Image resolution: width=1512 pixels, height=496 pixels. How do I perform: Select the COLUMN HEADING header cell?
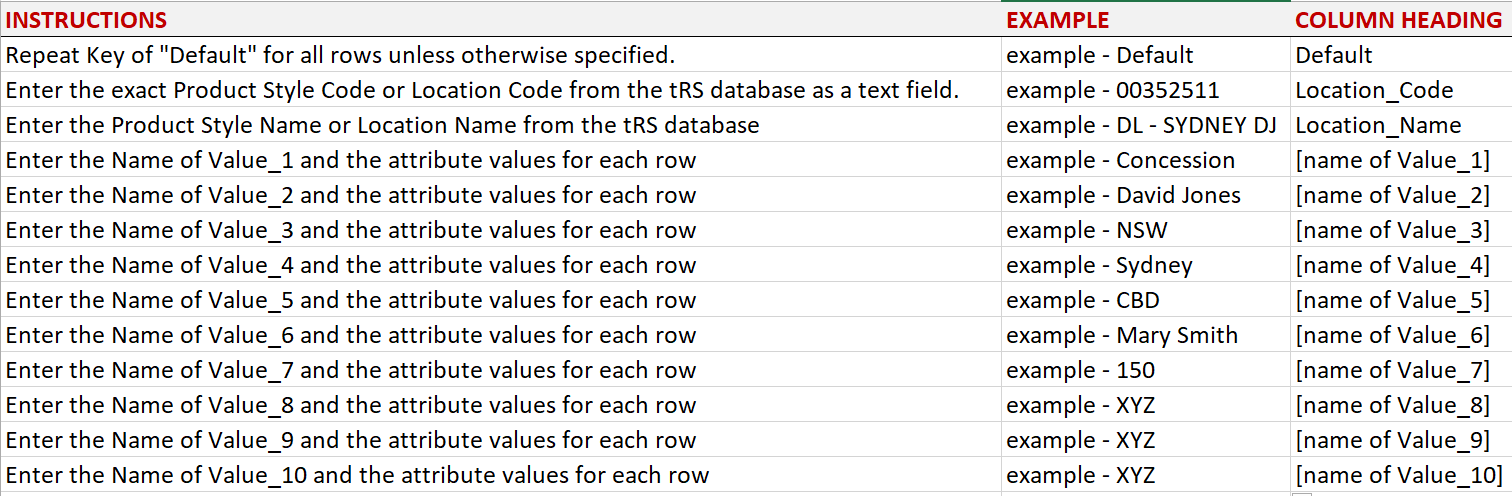(1398, 20)
